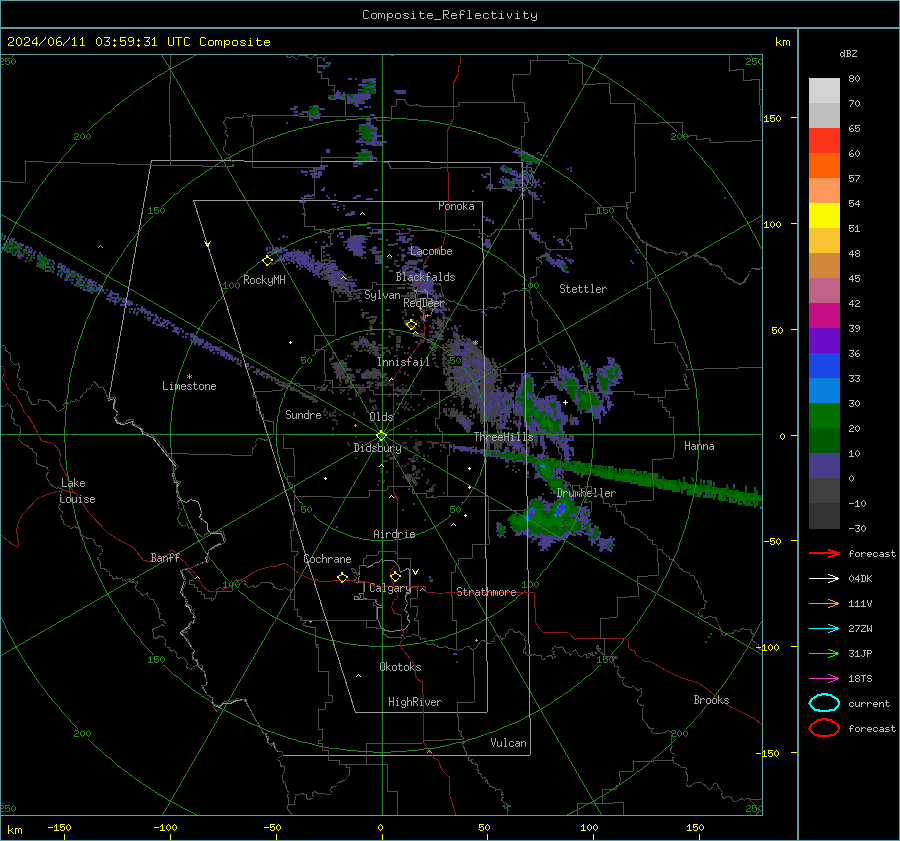Click the orange 111V arrow icon
This screenshot has height=841, width=900.
(824, 603)
